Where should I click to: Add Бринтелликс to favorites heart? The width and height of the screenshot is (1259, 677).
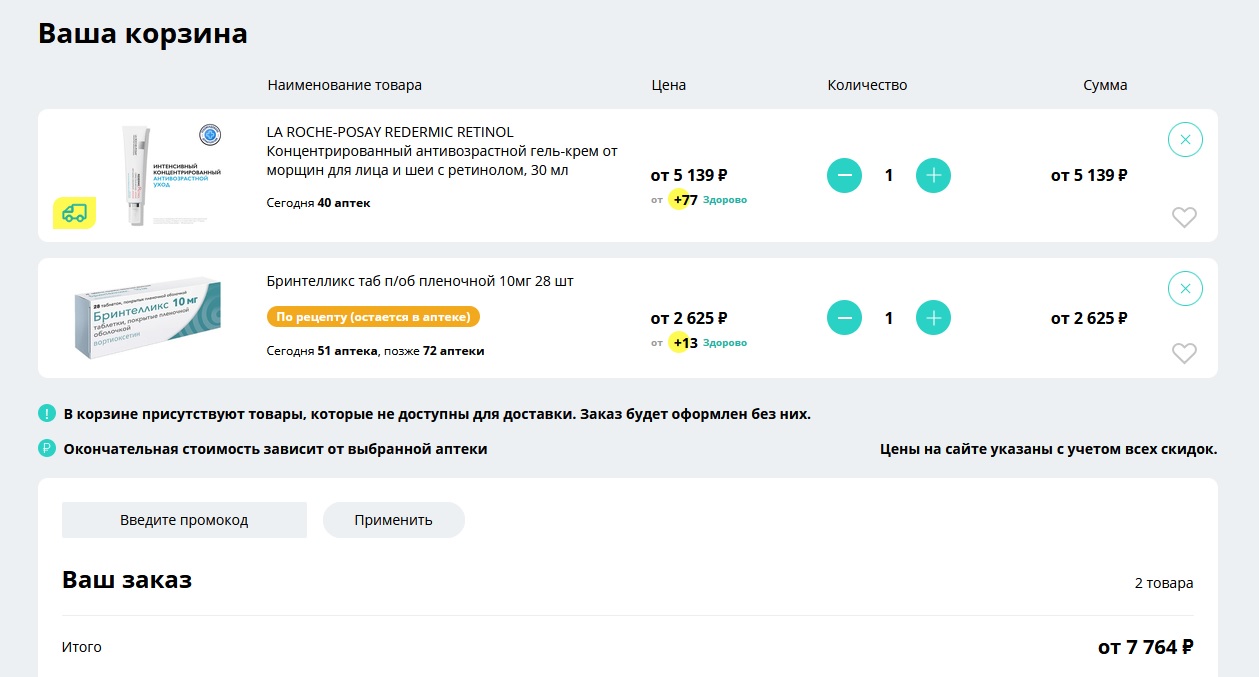1184,353
